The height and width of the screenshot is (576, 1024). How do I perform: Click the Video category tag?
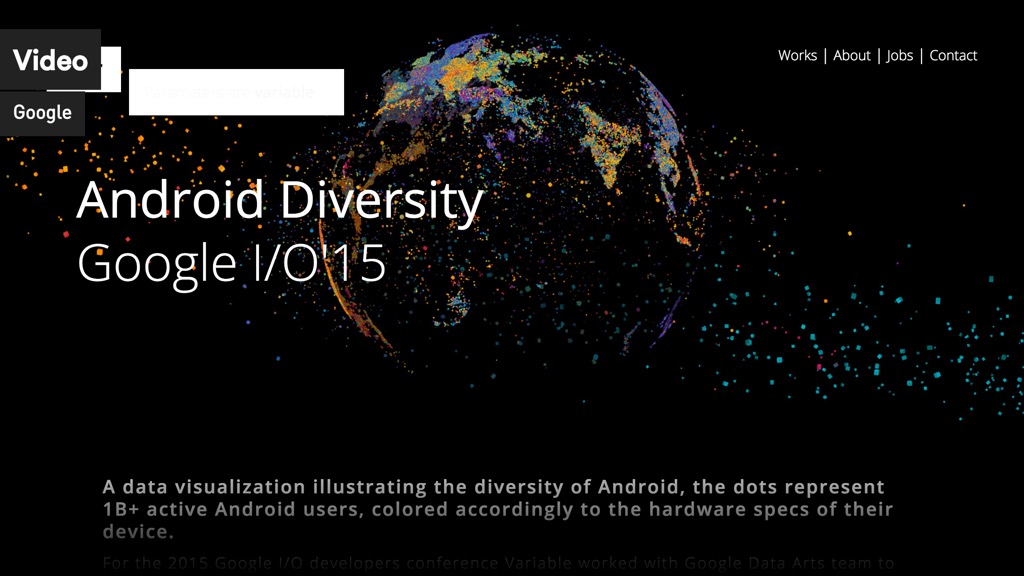(x=50, y=60)
